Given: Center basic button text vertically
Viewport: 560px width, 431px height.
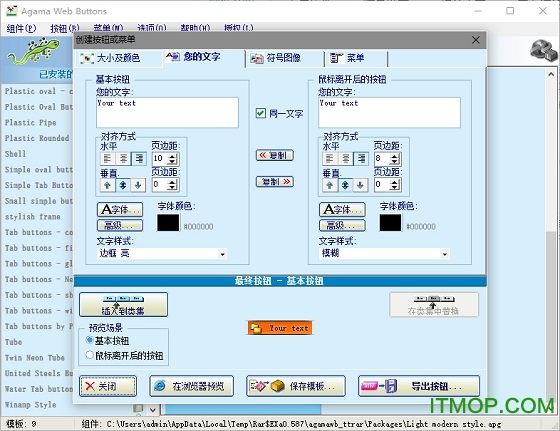Looking at the screenshot, I should tap(123, 185).
